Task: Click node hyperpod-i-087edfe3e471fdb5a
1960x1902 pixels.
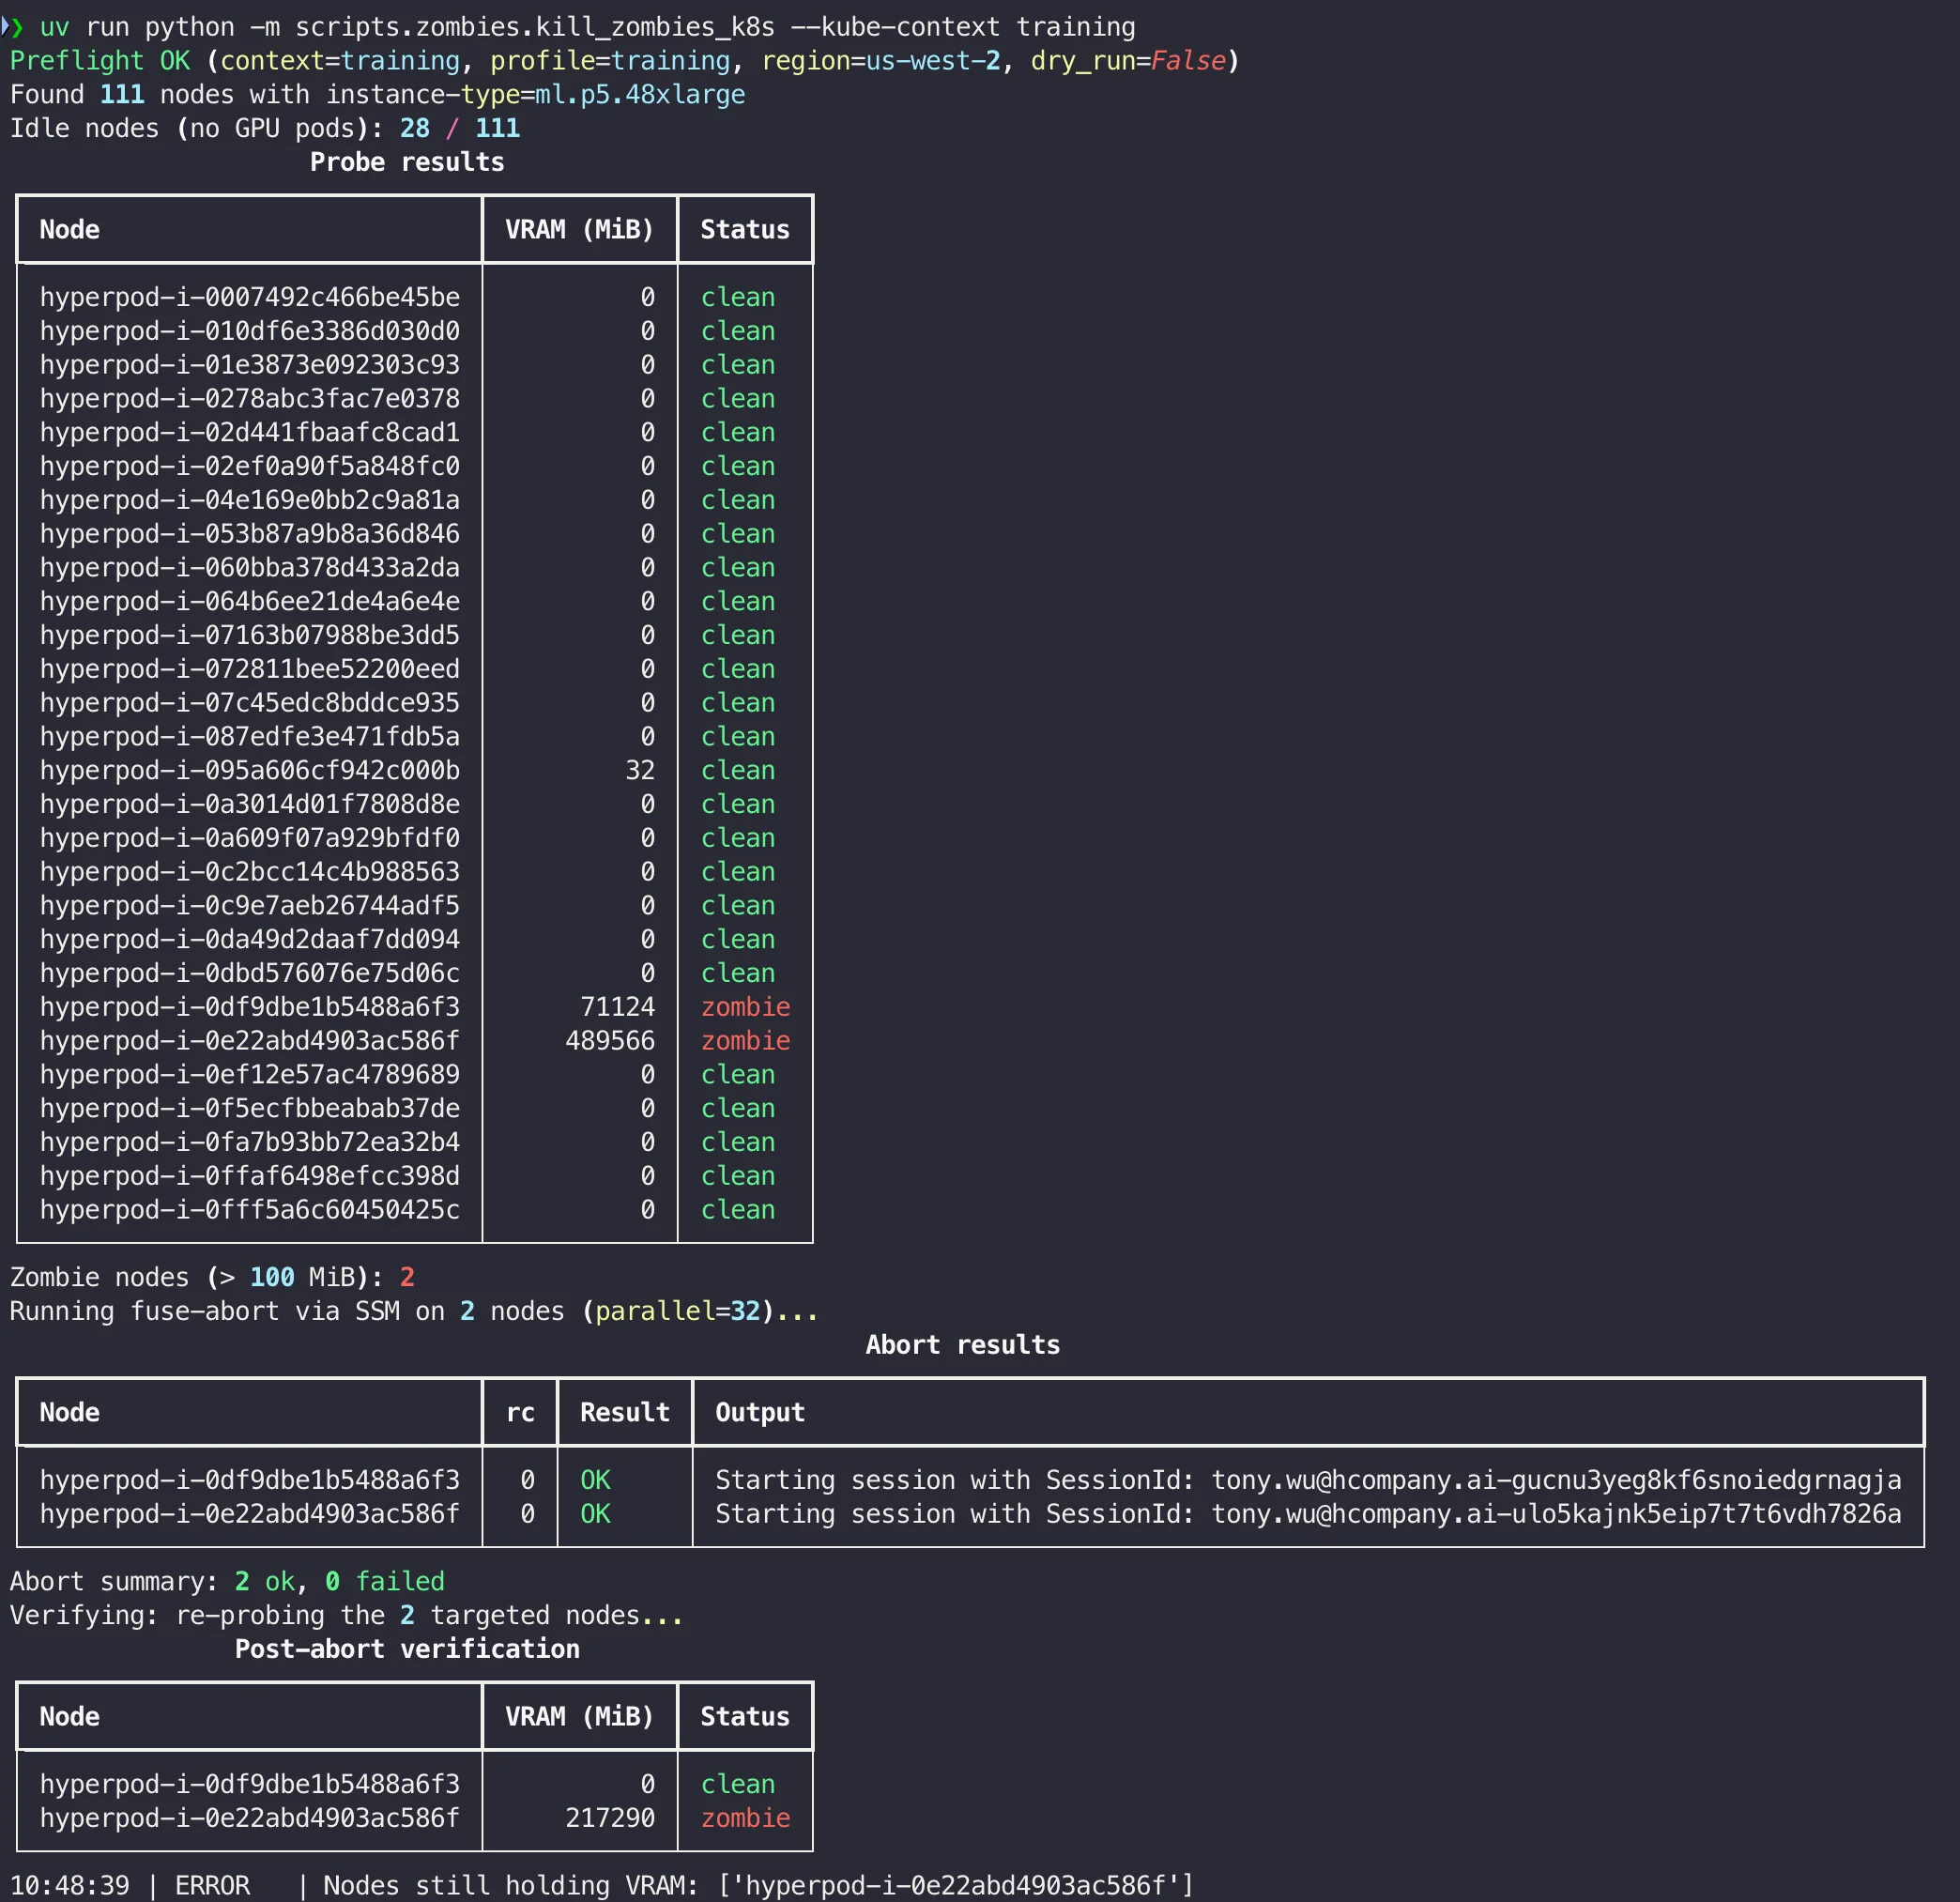Action: point(250,737)
